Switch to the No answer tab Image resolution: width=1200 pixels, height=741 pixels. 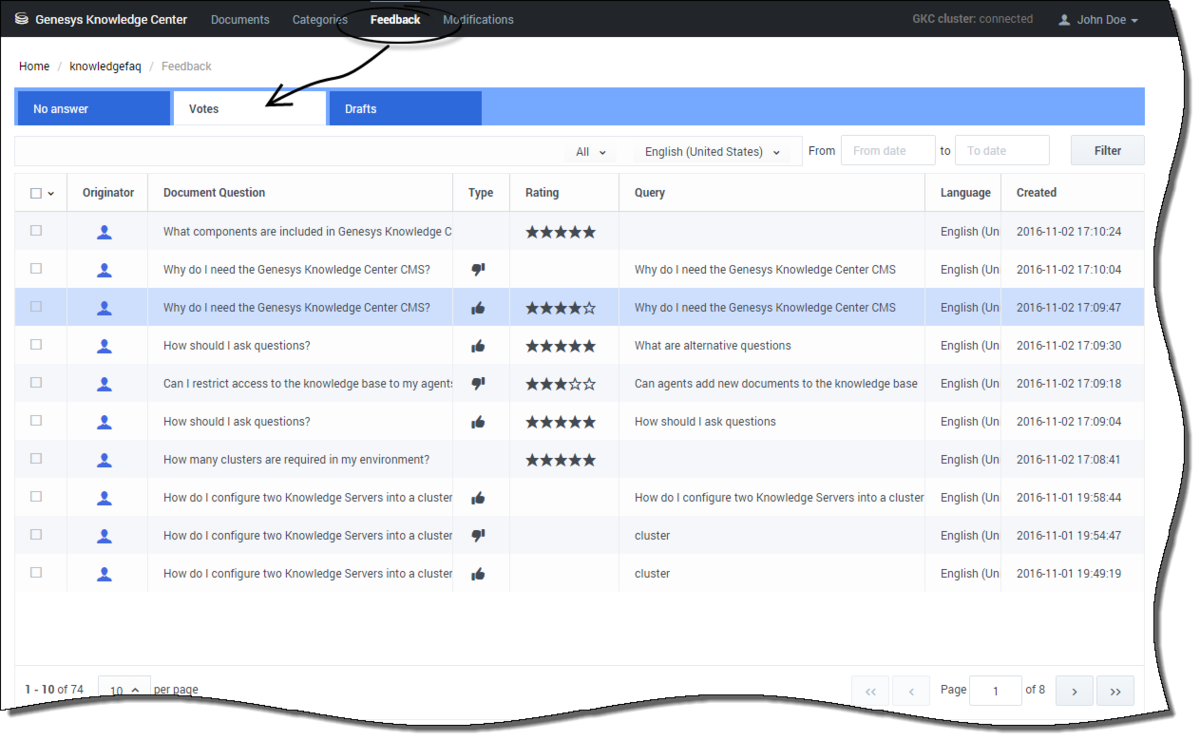(93, 109)
